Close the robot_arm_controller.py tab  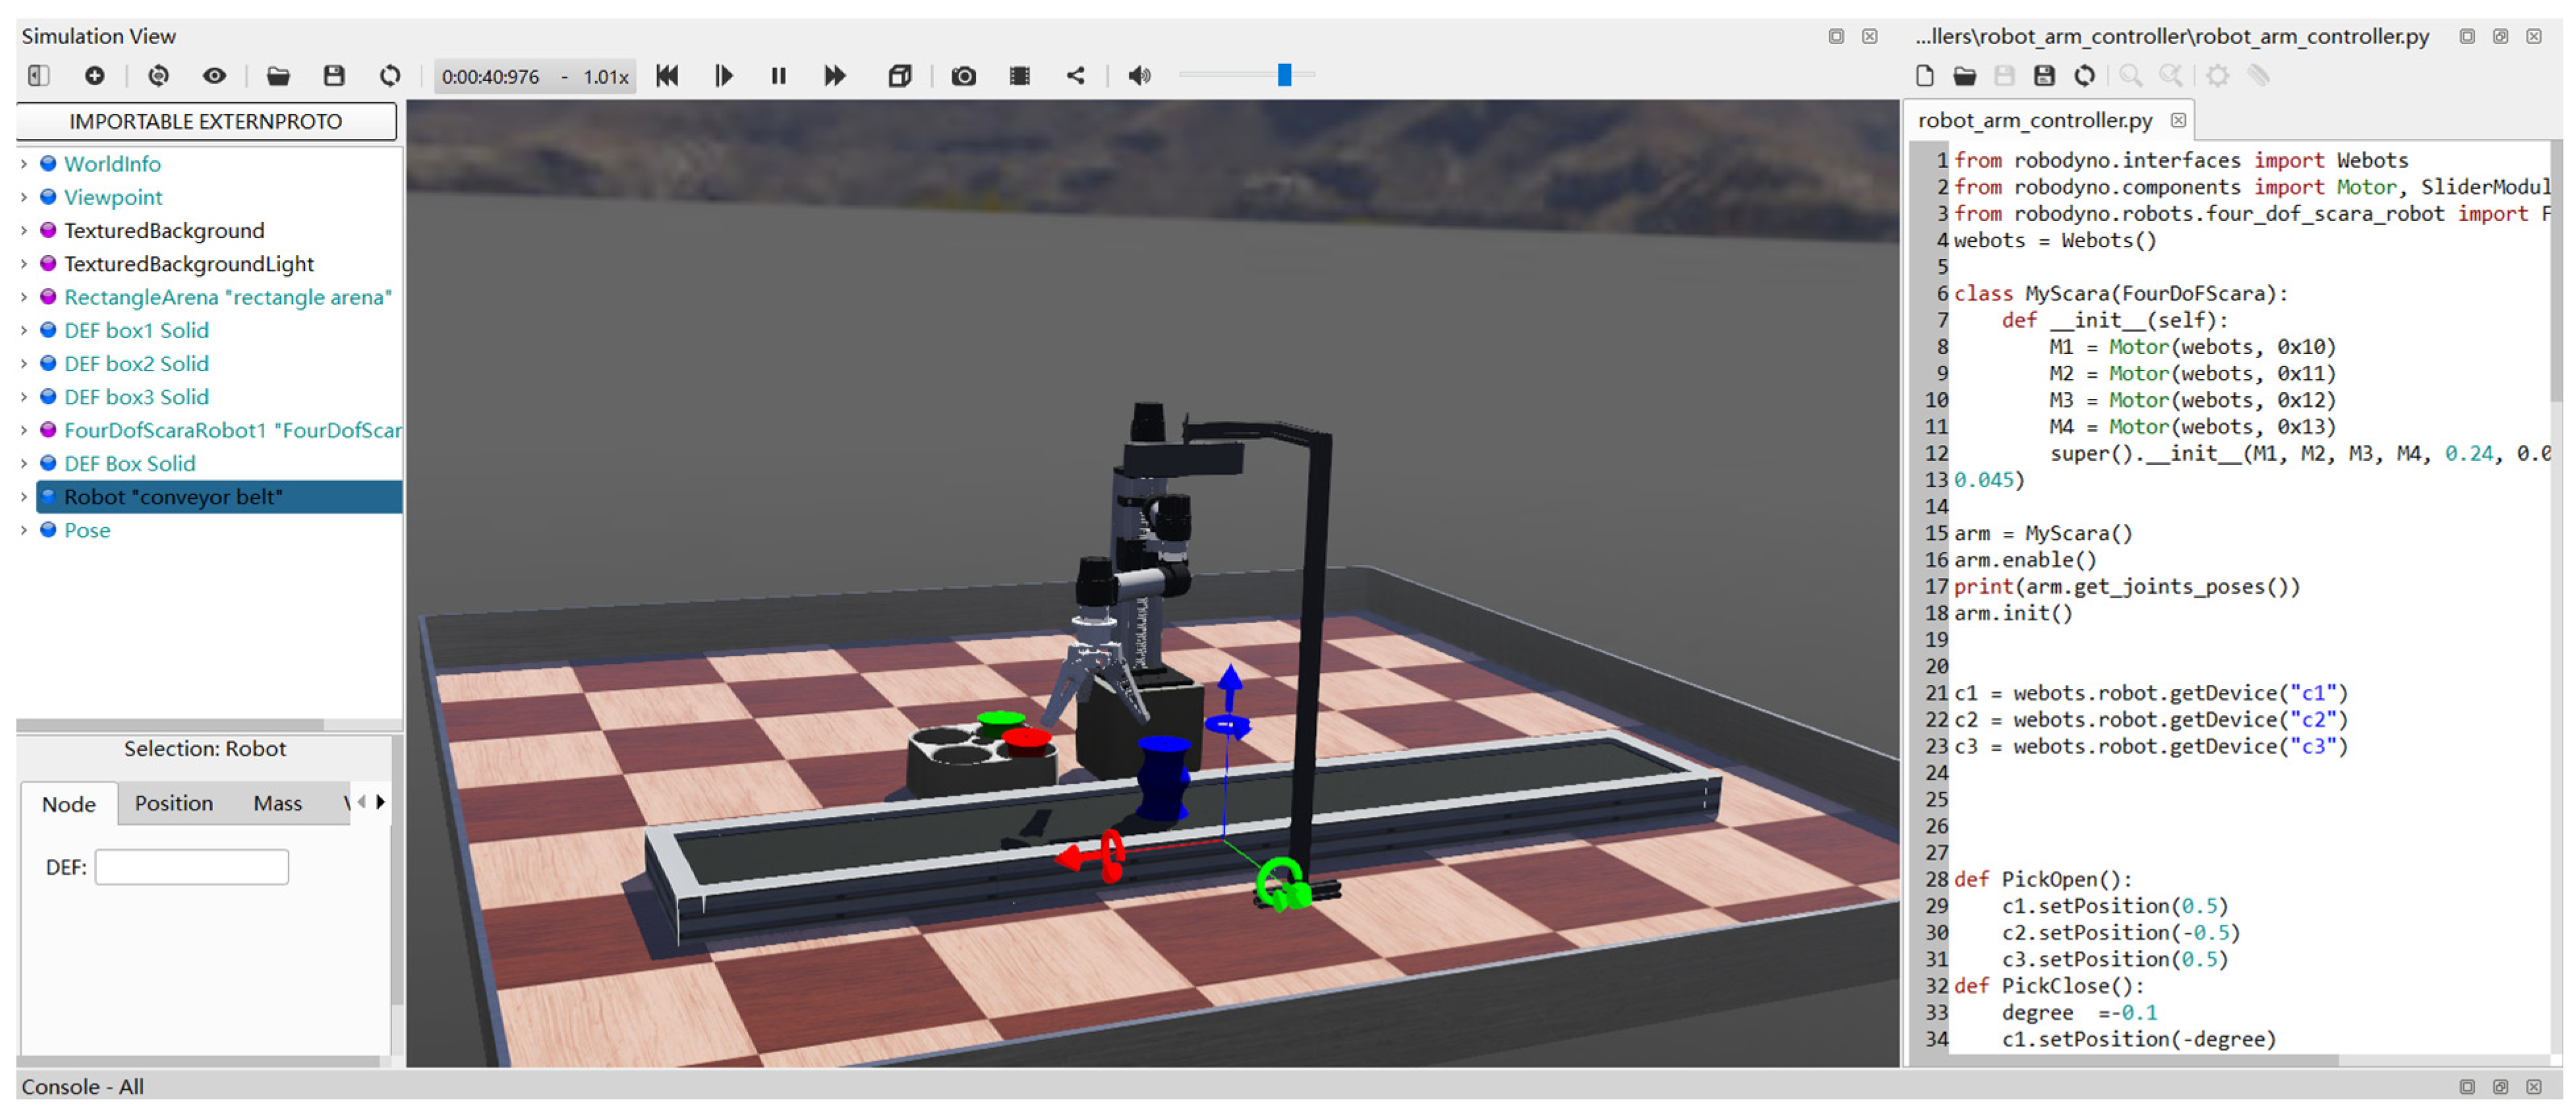(x=2178, y=121)
